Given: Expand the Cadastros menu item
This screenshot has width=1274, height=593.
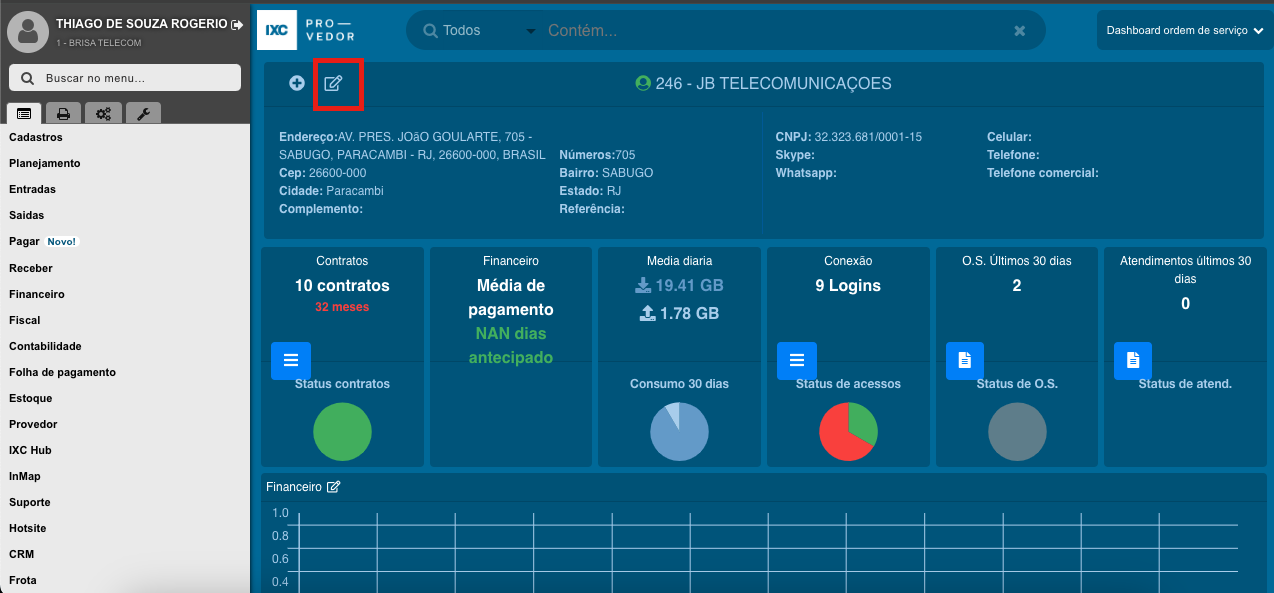Looking at the screenshot, I should click(36, 137).
